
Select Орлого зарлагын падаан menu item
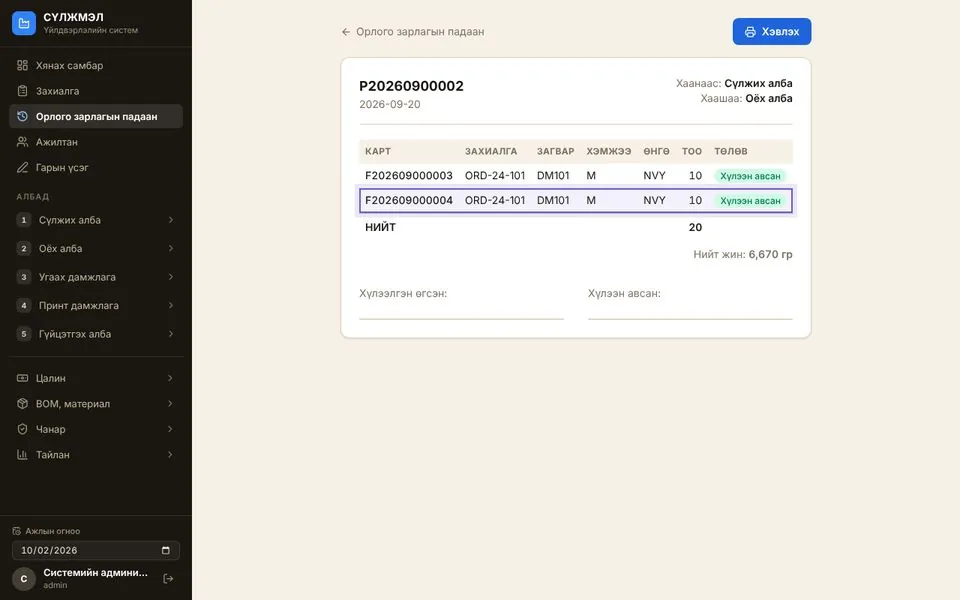(x=96, y=116)
